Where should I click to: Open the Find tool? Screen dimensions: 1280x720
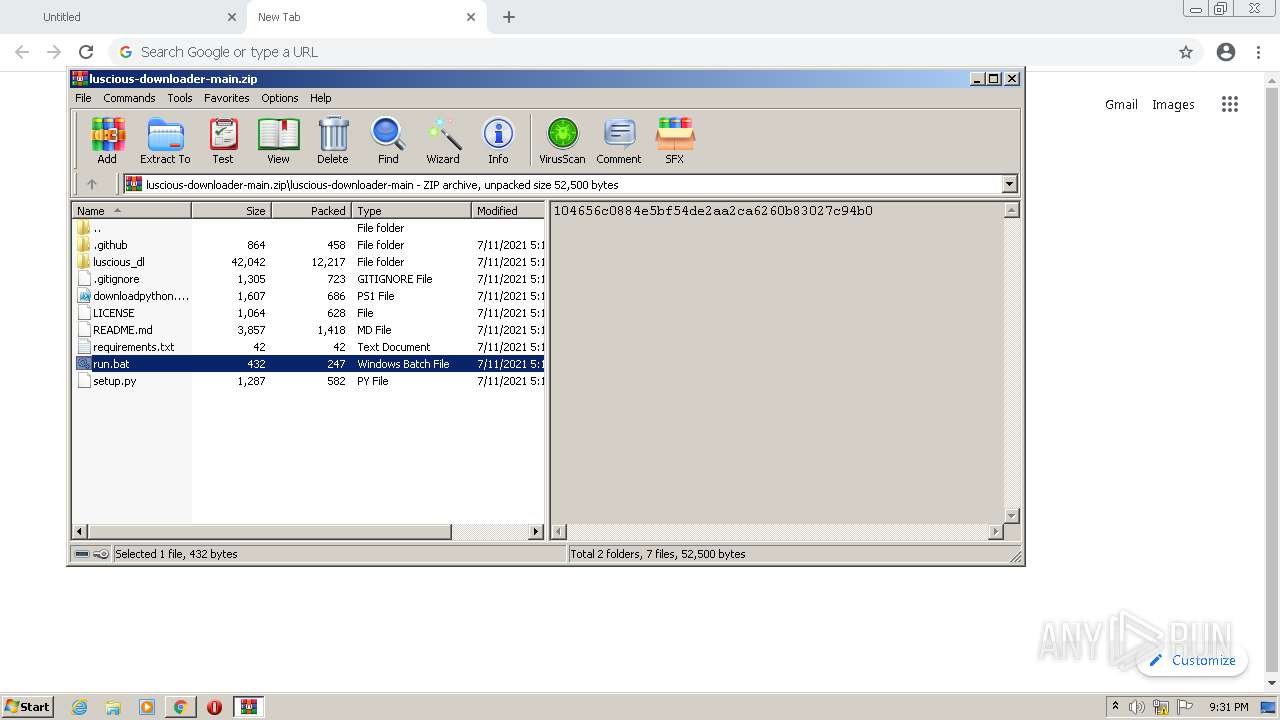(388, 140)
